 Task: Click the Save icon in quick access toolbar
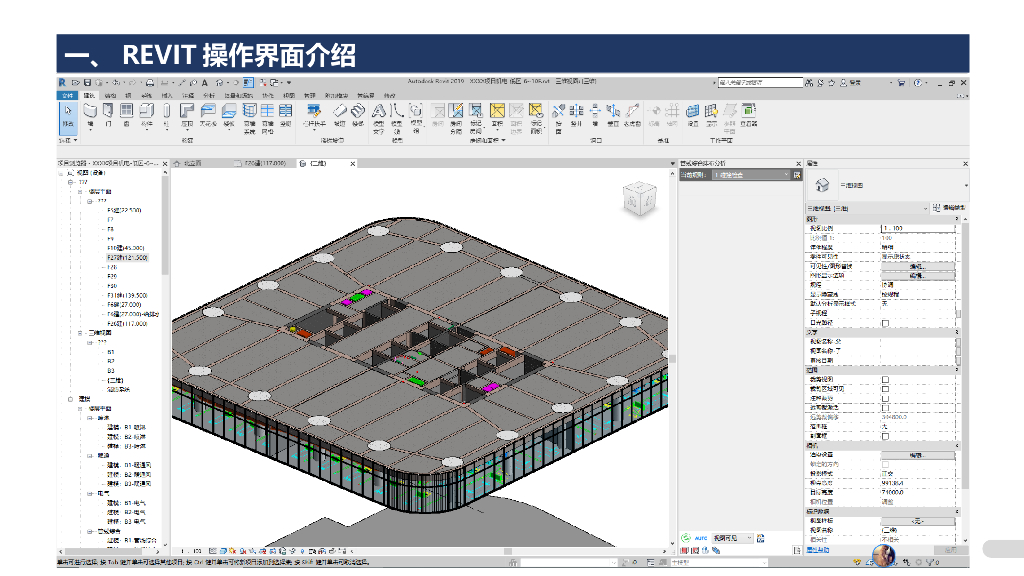pyautogui.click(x=88, y=82)
